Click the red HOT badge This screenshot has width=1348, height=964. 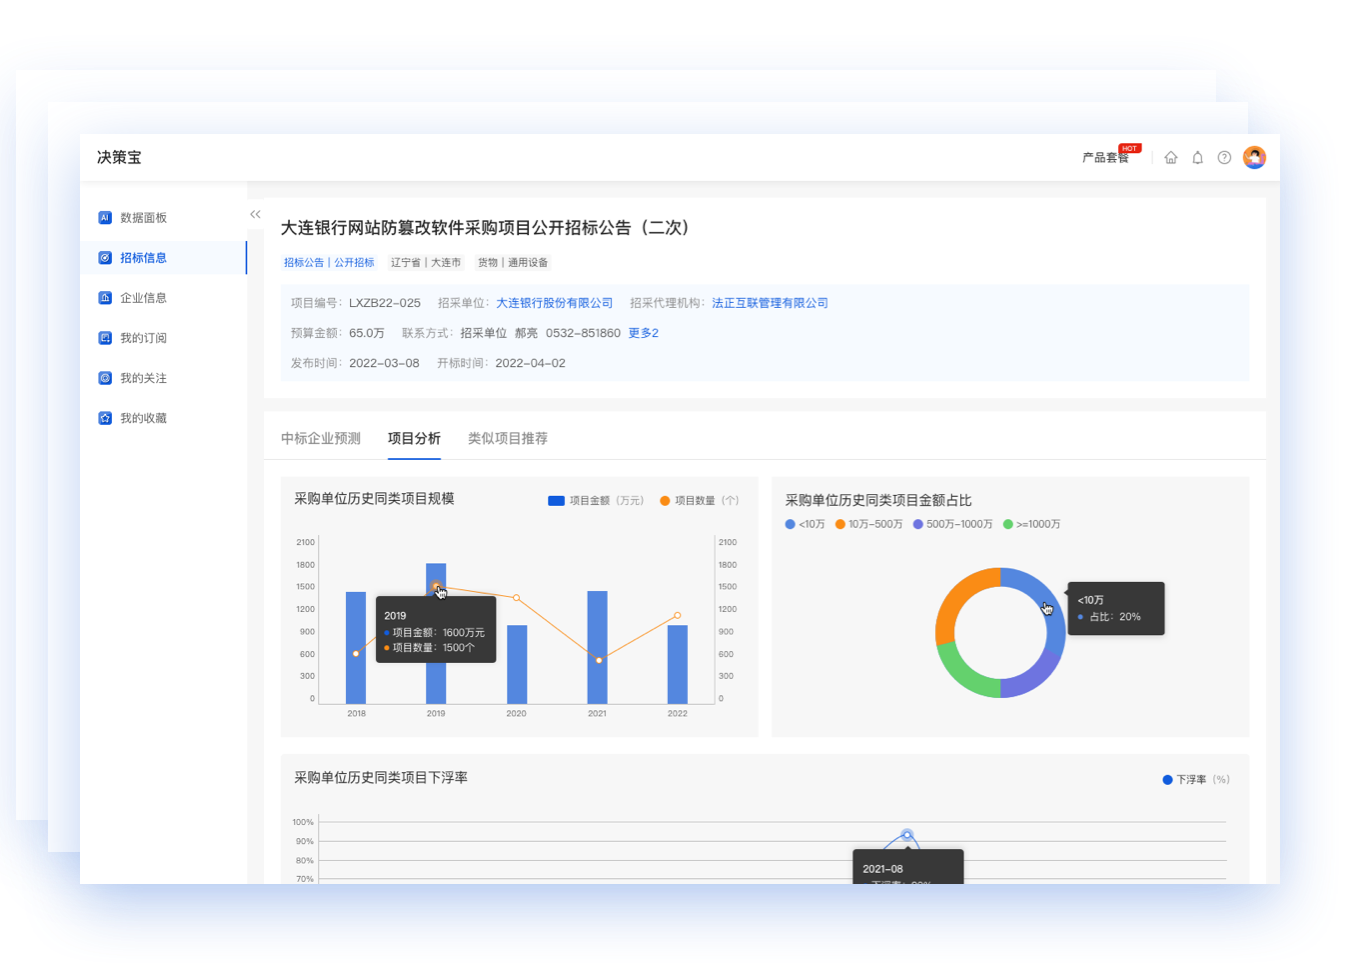pyautogui.click(x=1129, y=148)
